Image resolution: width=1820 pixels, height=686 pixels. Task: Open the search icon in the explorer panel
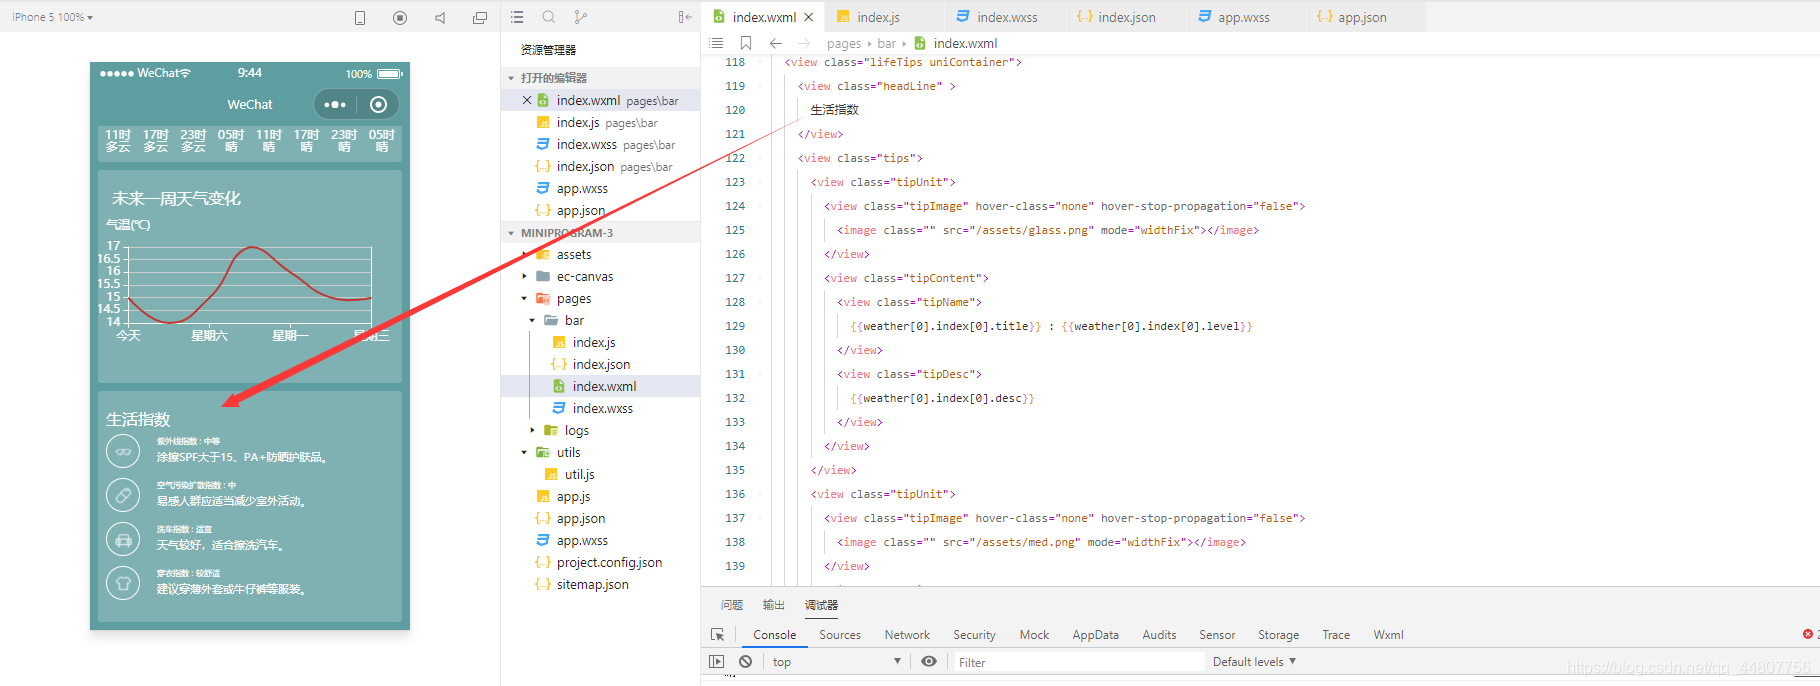click(549, 17)
